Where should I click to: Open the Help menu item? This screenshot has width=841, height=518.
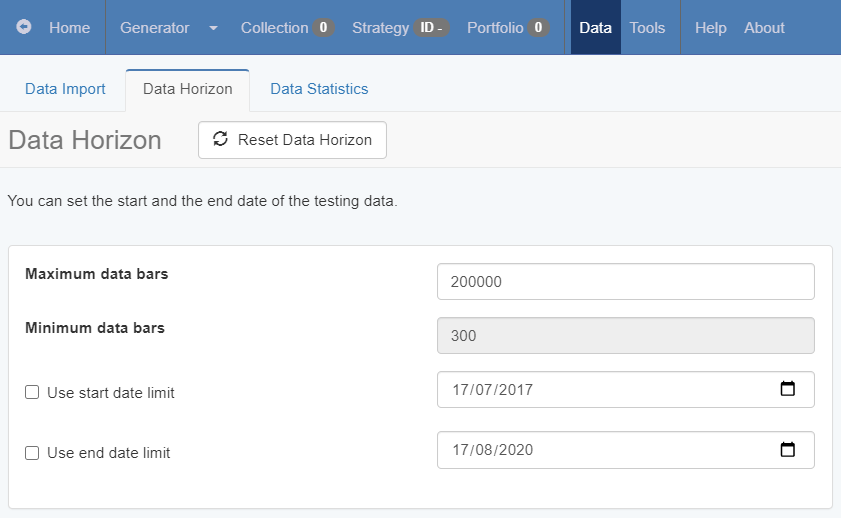tap(710, 28)
